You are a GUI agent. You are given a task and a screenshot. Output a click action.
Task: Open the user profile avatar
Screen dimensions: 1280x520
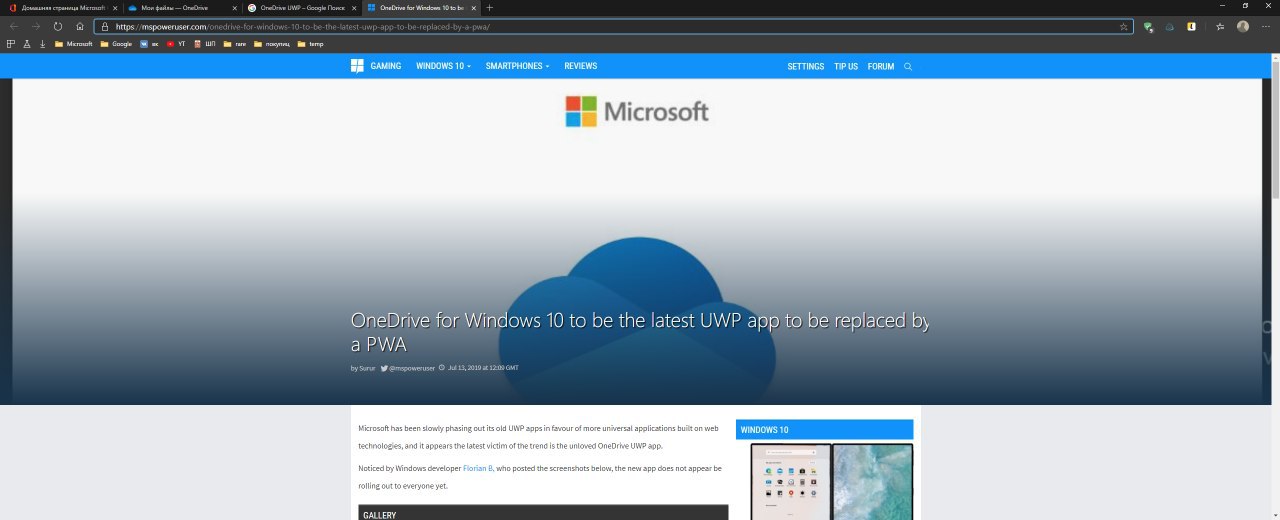pyautogui.click(x=1243, y=27)
